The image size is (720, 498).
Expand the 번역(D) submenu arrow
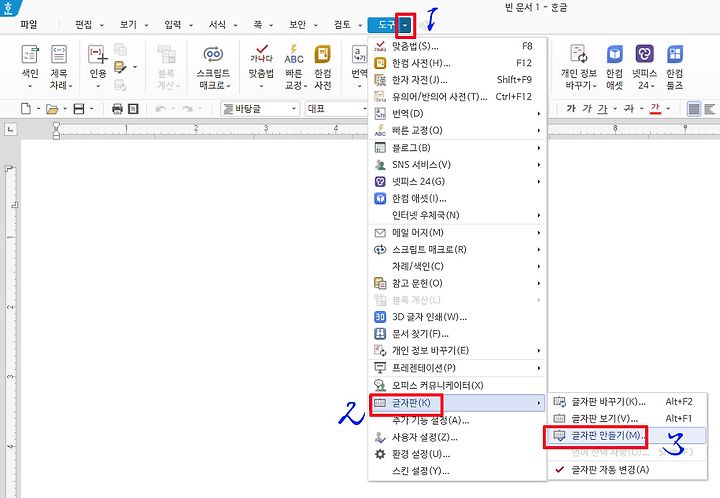click(x=539, y=113)
